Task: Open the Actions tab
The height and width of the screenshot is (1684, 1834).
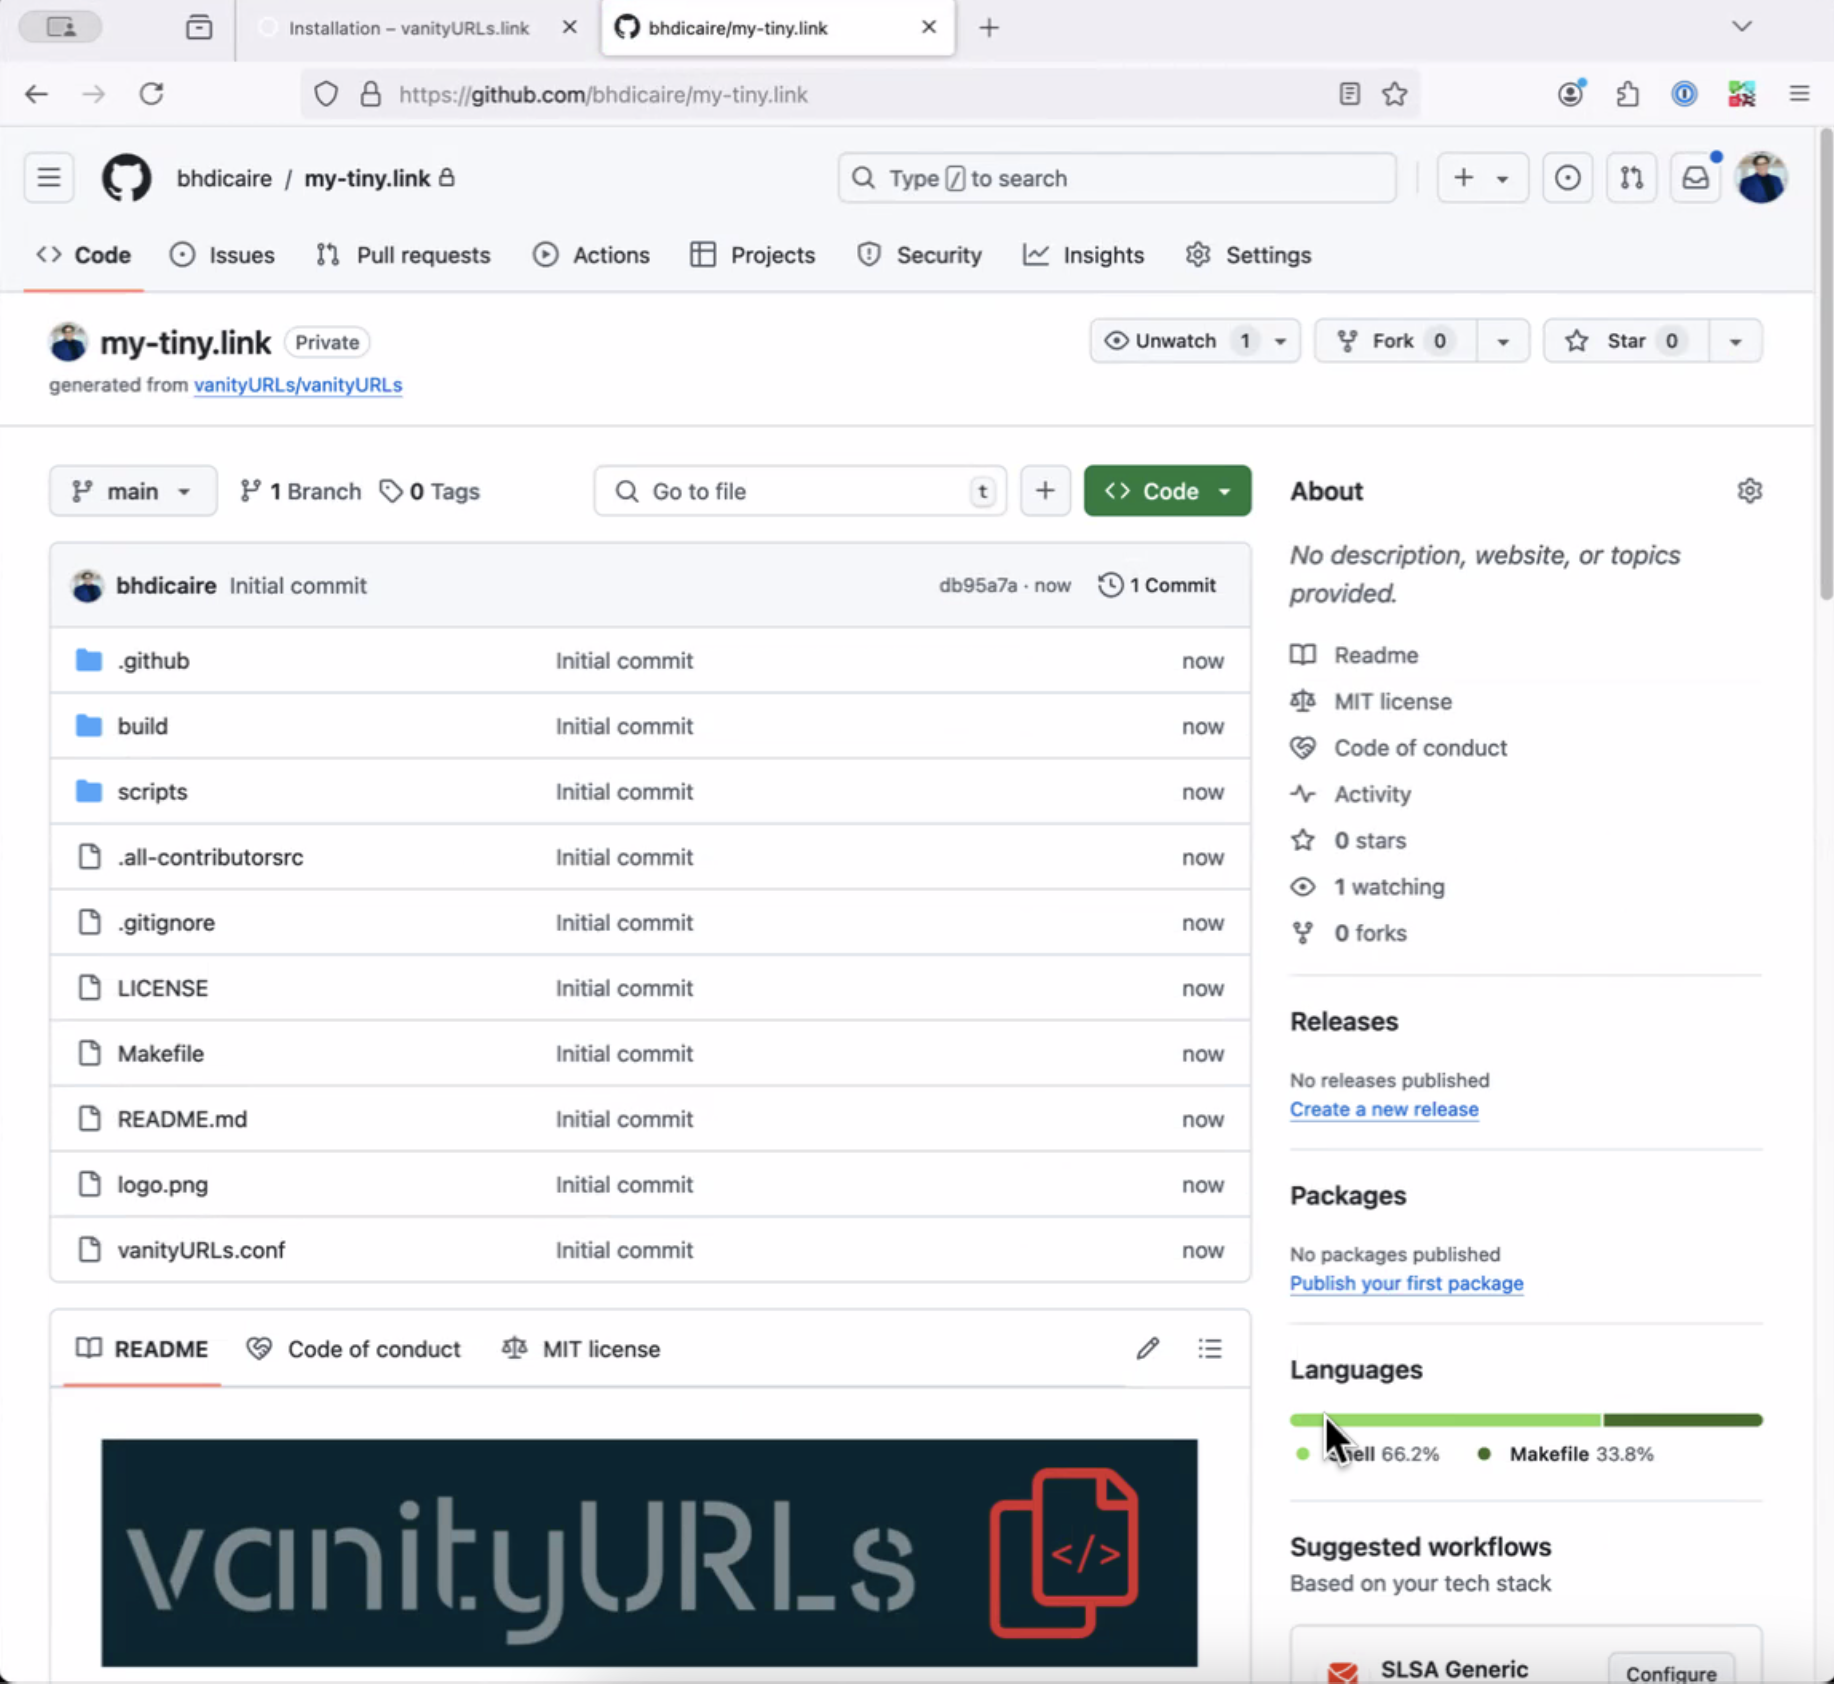Action: click(x=591, y=255)
